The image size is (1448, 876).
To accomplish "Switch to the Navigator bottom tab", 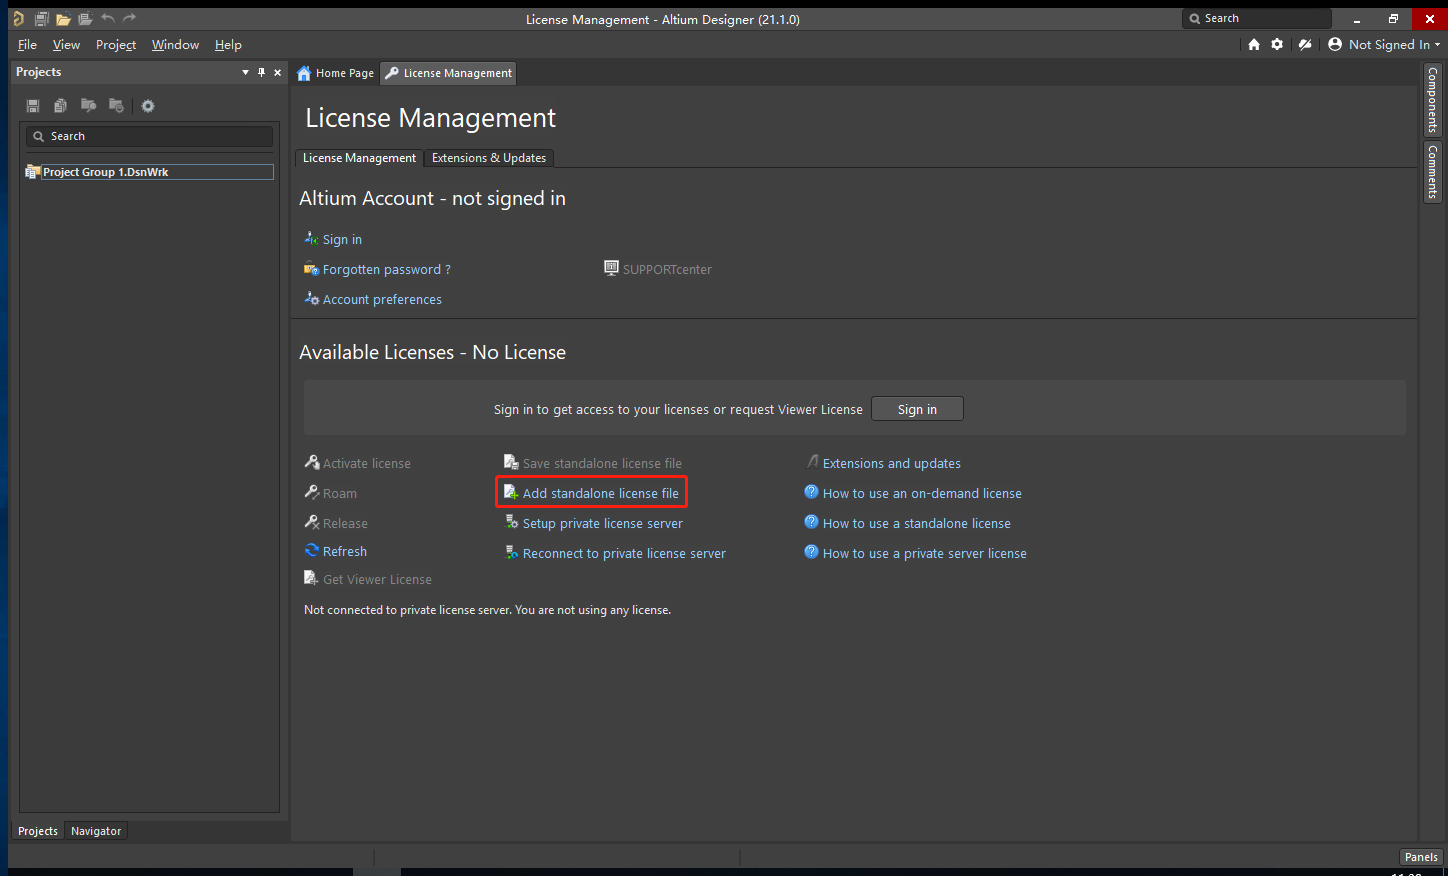I will tap(96, 831).
